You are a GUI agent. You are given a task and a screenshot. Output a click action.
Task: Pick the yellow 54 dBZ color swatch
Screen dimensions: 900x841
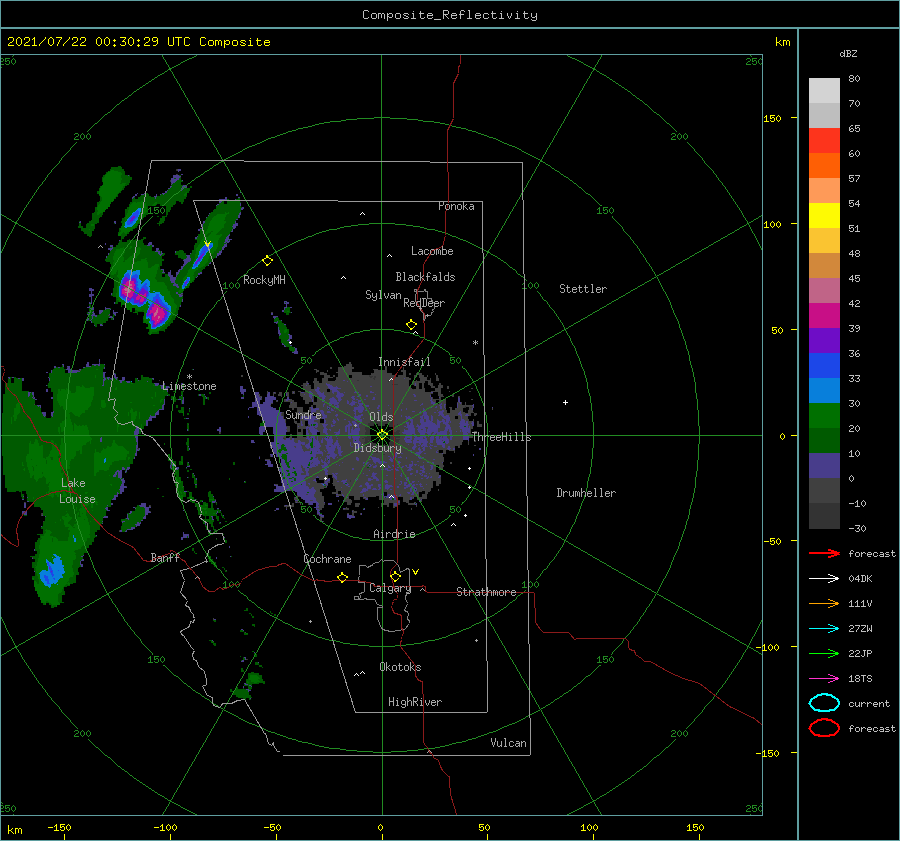(824, 215)
